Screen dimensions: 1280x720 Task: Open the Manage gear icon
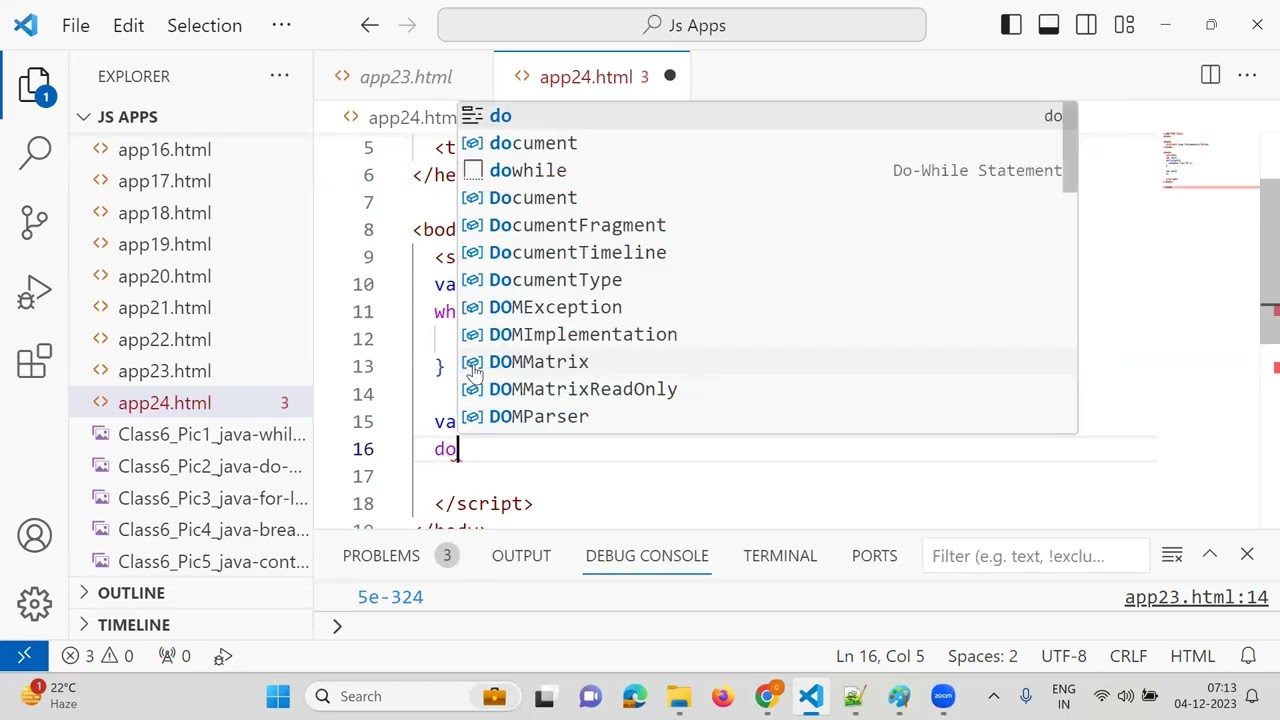coord(34,603)
